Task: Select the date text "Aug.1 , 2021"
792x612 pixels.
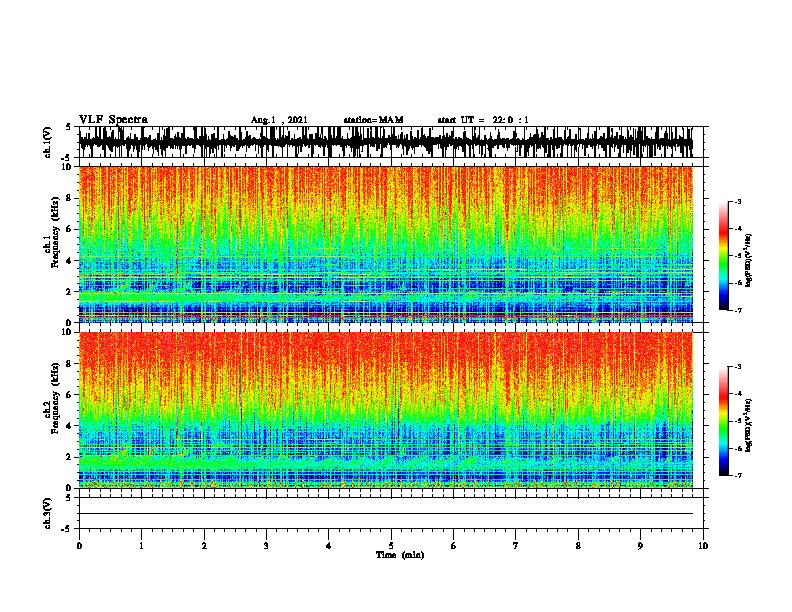Action: click(279, 120)
